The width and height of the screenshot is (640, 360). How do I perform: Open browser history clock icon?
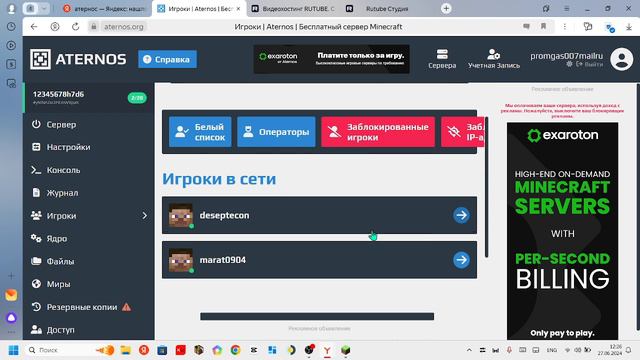point(11,27)
